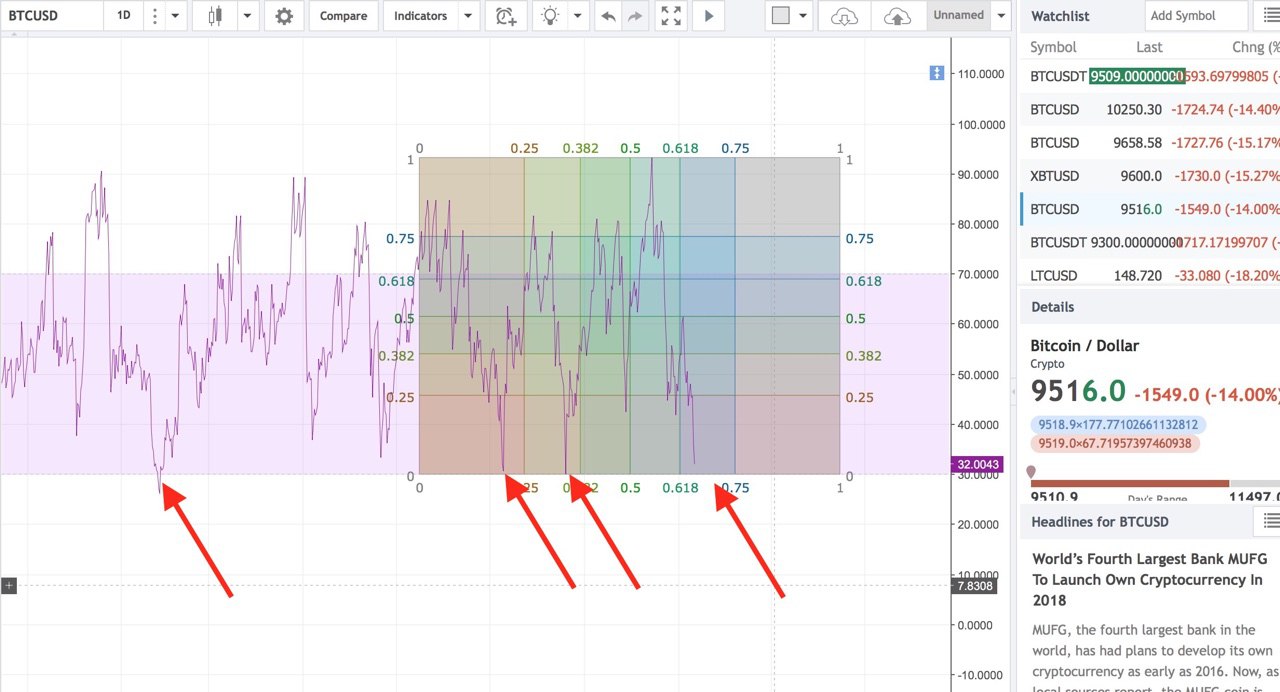The width and height of the screenshot is (1280, 692).
Task: Click the Compare button
Action: tap(343, 16)
